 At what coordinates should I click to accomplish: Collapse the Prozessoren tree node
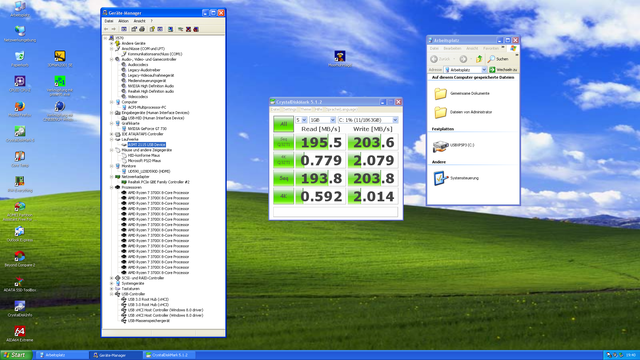pyautogui.click(x=111, y=187)
